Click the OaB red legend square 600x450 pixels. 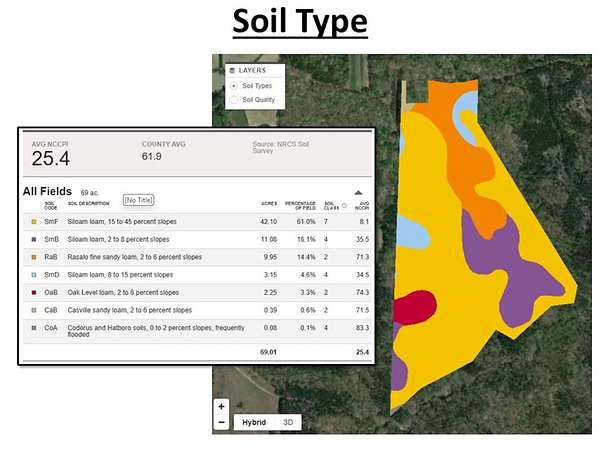pos(33,292)
